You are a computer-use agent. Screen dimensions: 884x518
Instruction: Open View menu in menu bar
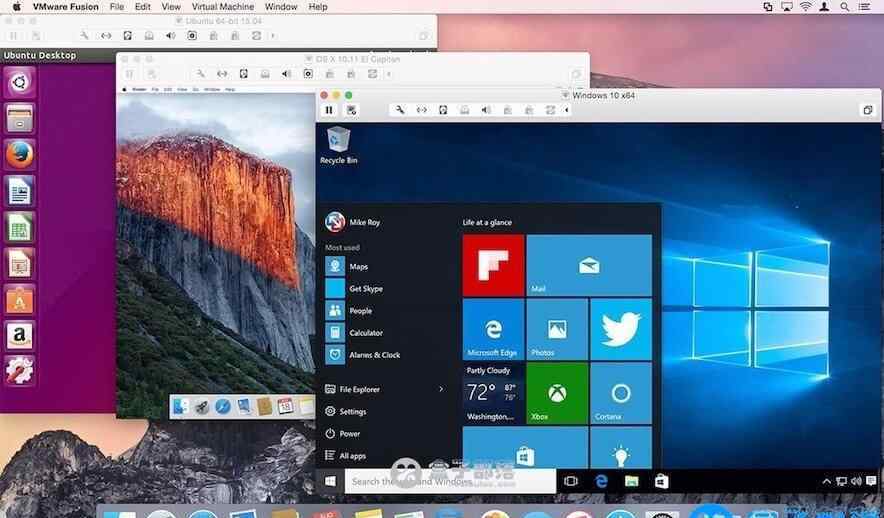click(x=171, y=7)
